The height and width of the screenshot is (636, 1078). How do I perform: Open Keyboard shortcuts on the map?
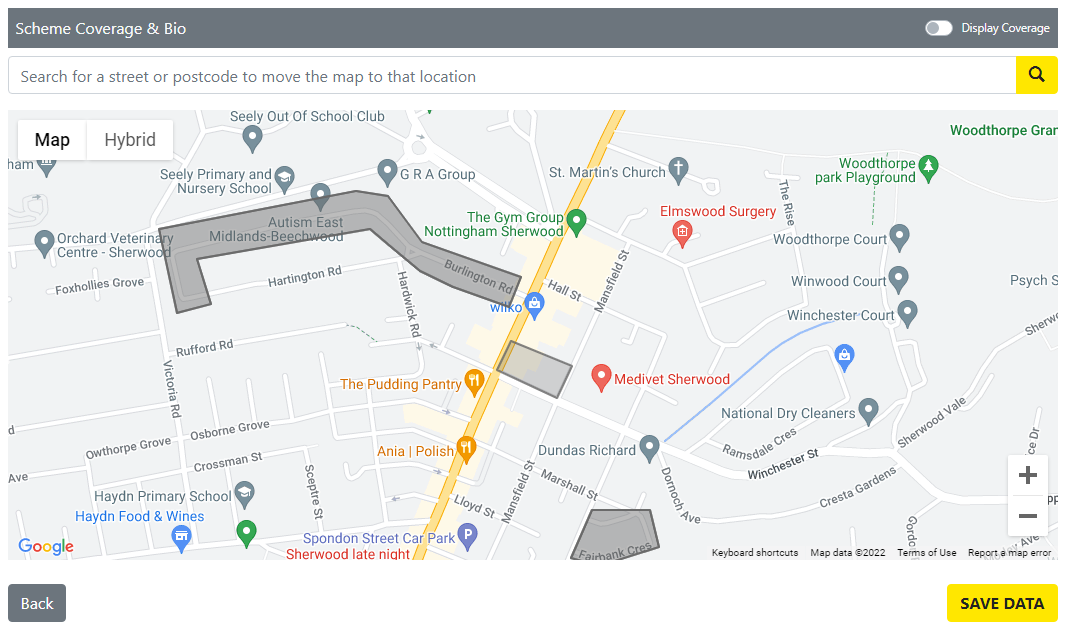[x=755, y=553]
